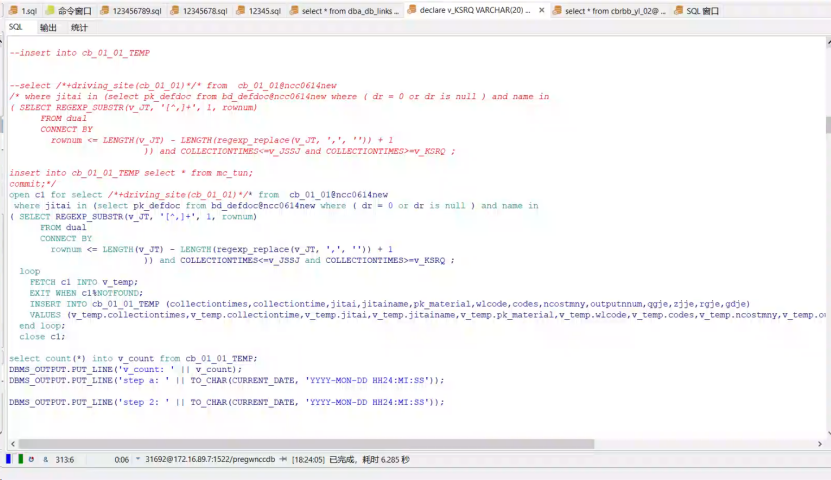831x480 pixels.
Task: Click the dba_db_links tab file icon
Action: point(294,11)
